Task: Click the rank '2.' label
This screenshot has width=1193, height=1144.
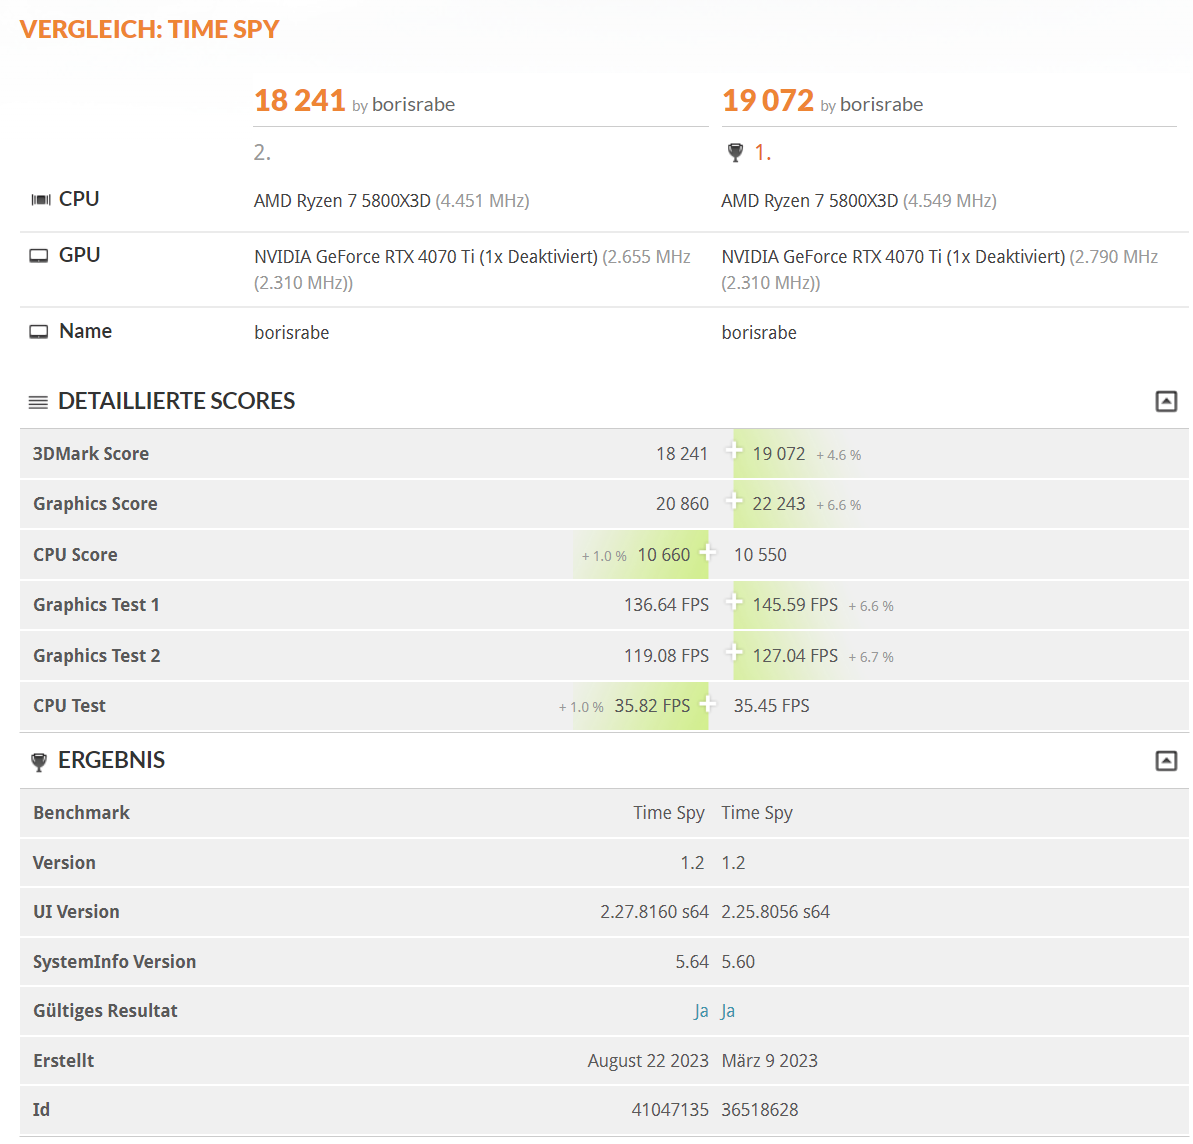Action: coord(262,153)
